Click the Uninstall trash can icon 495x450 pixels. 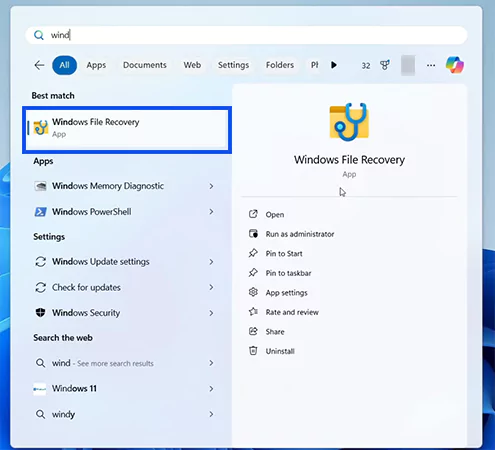click(253, 351)
